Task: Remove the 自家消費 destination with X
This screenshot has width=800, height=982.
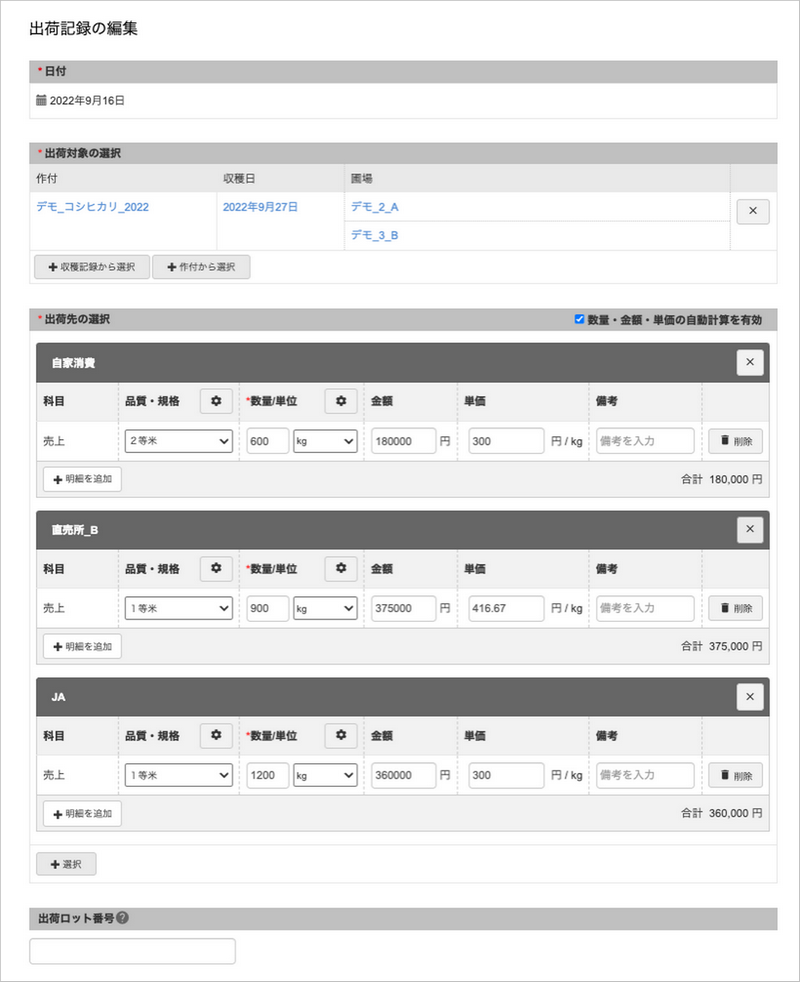Action: tap(750, 363)
